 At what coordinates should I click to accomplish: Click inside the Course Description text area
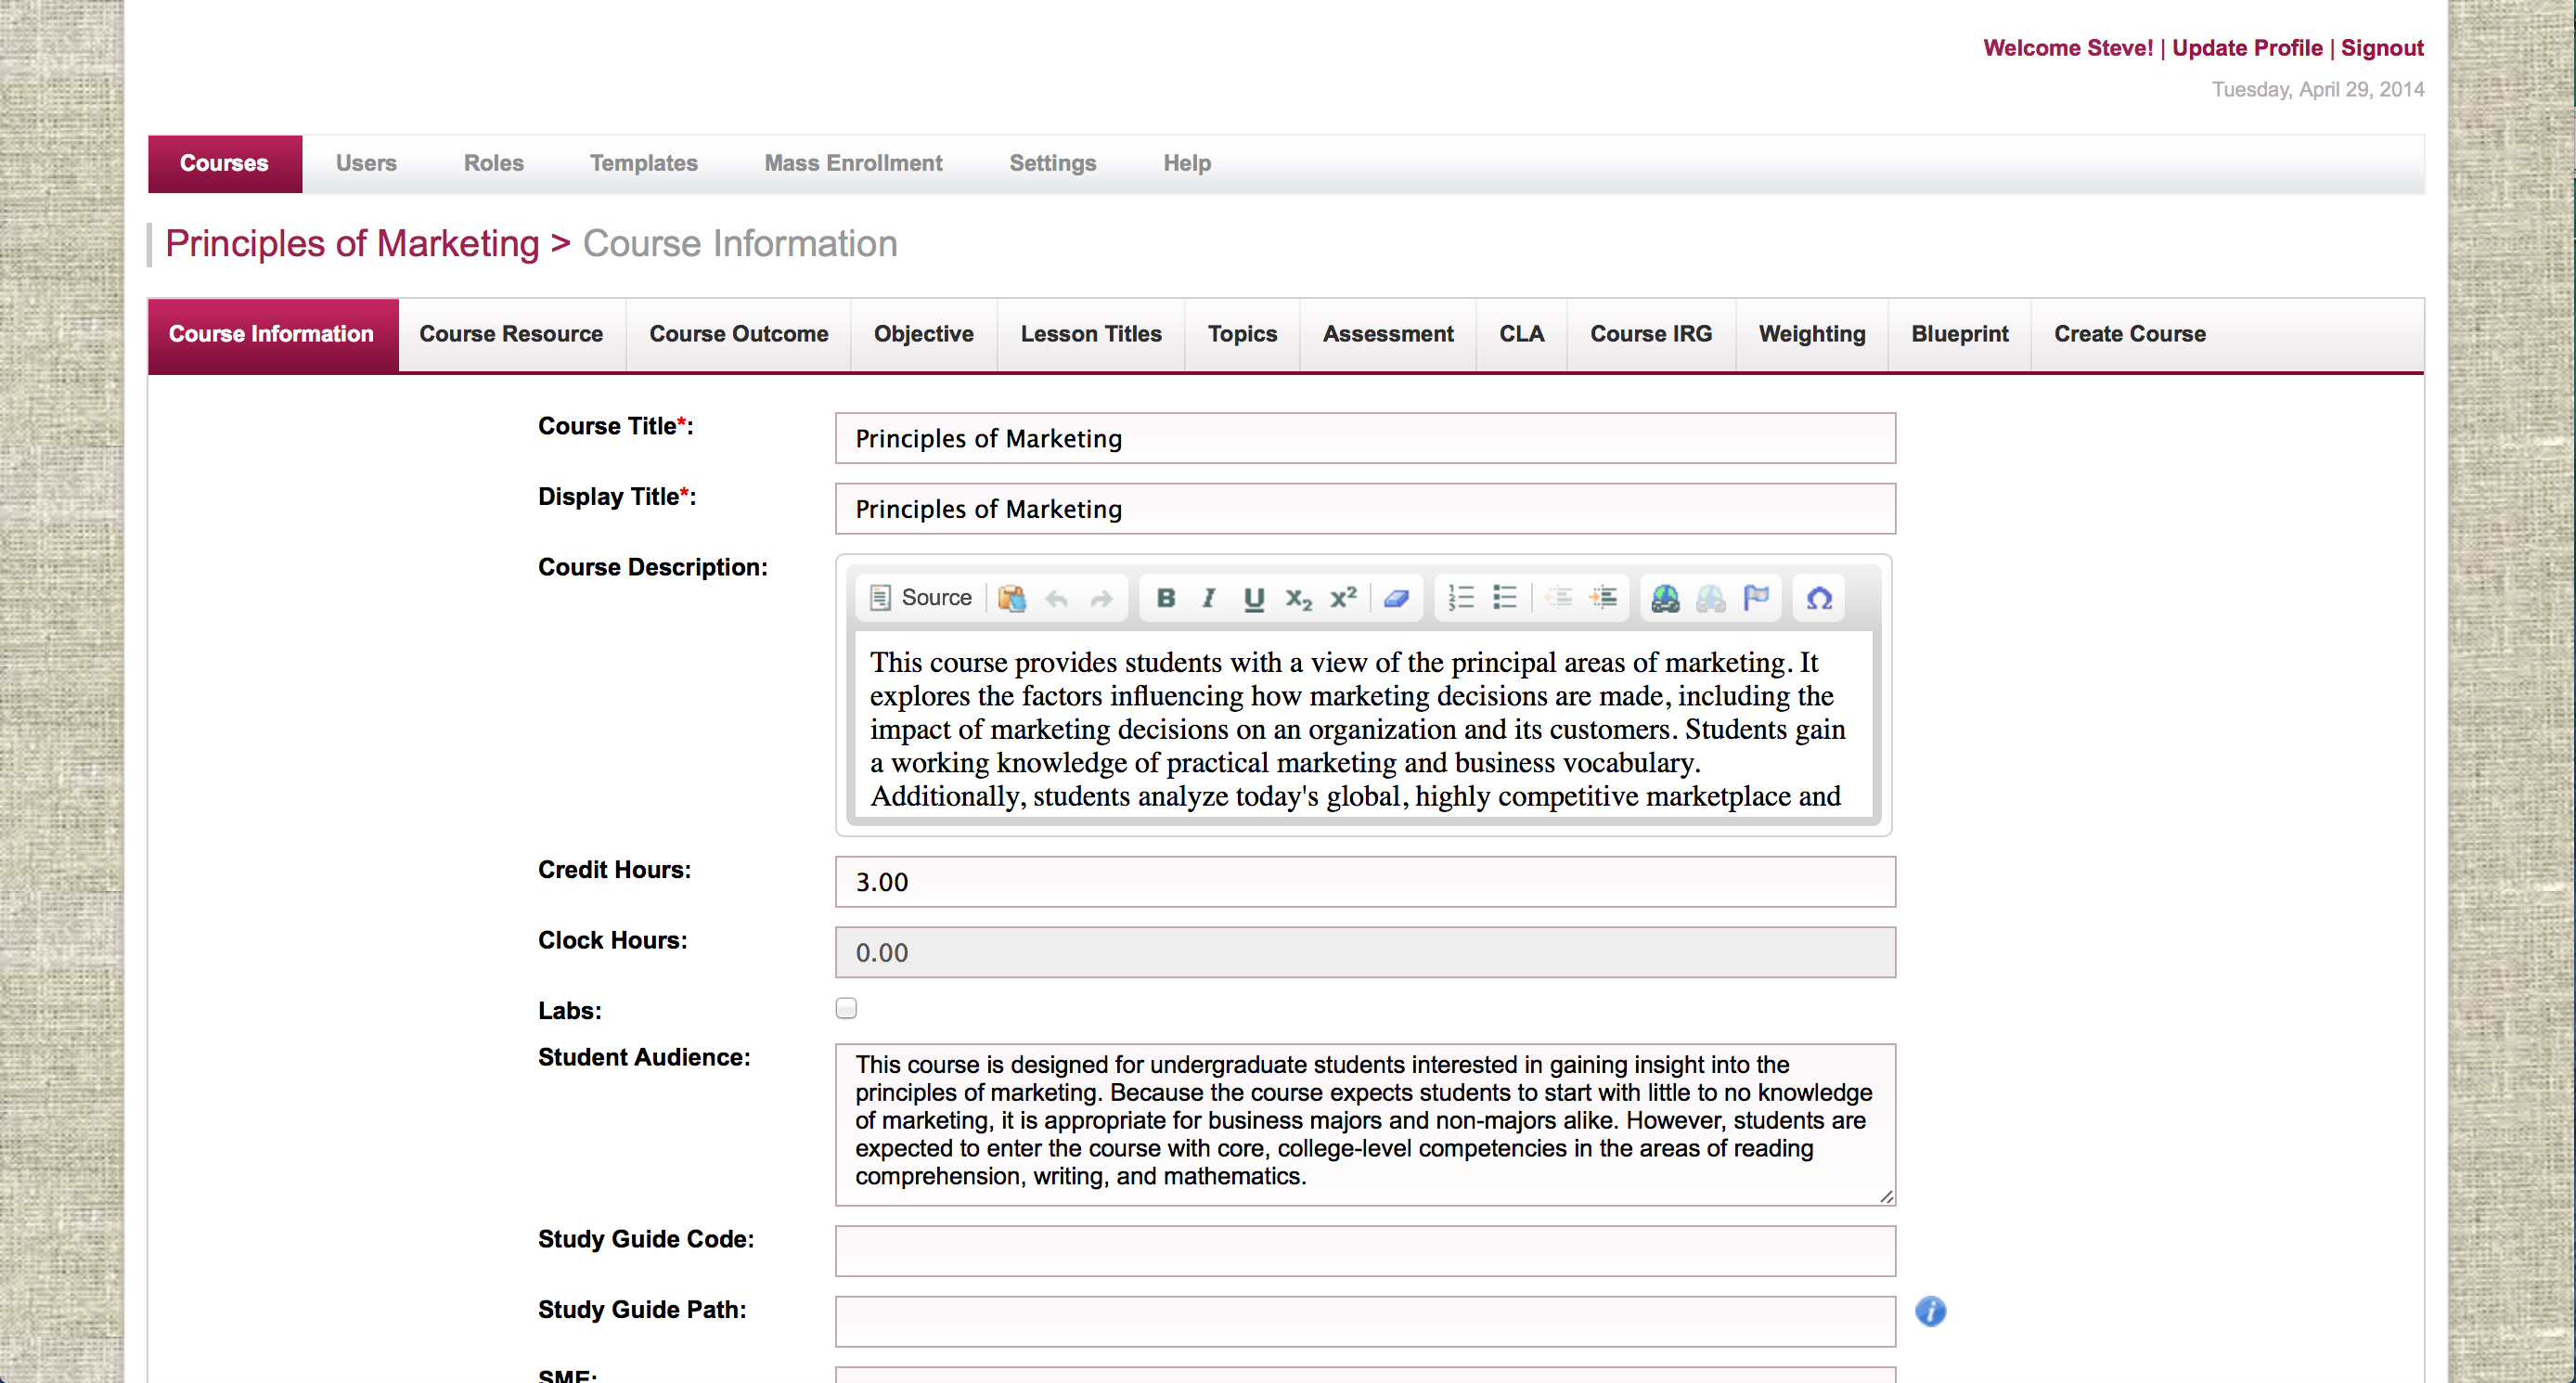pos(1363,725)
